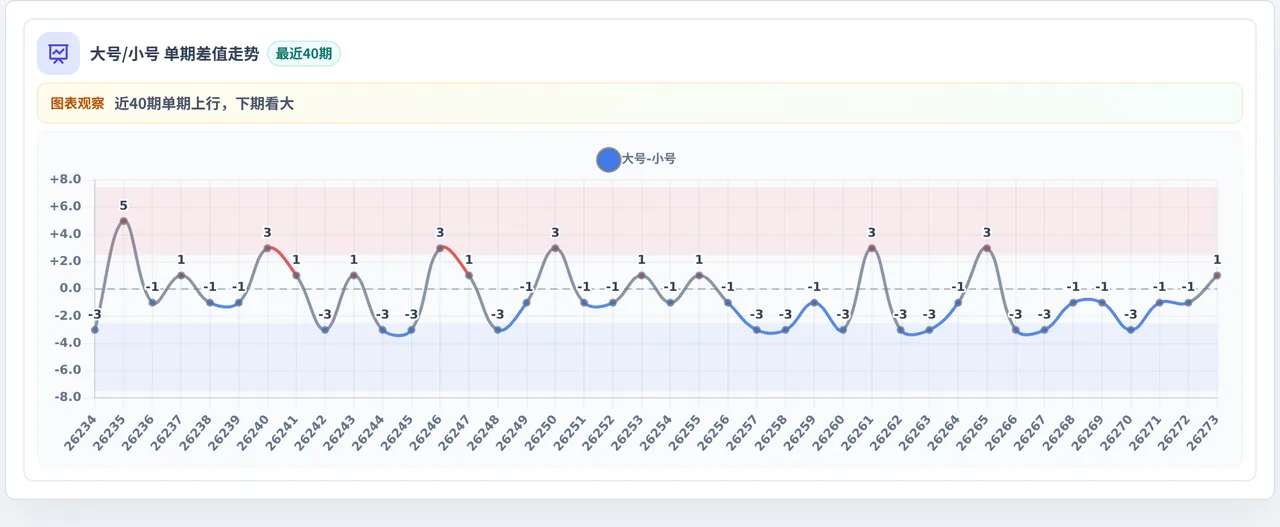Viewport: 1280px width, 527px height.
Task: Select the data point for period 26270
Action: pos(1131,330)
